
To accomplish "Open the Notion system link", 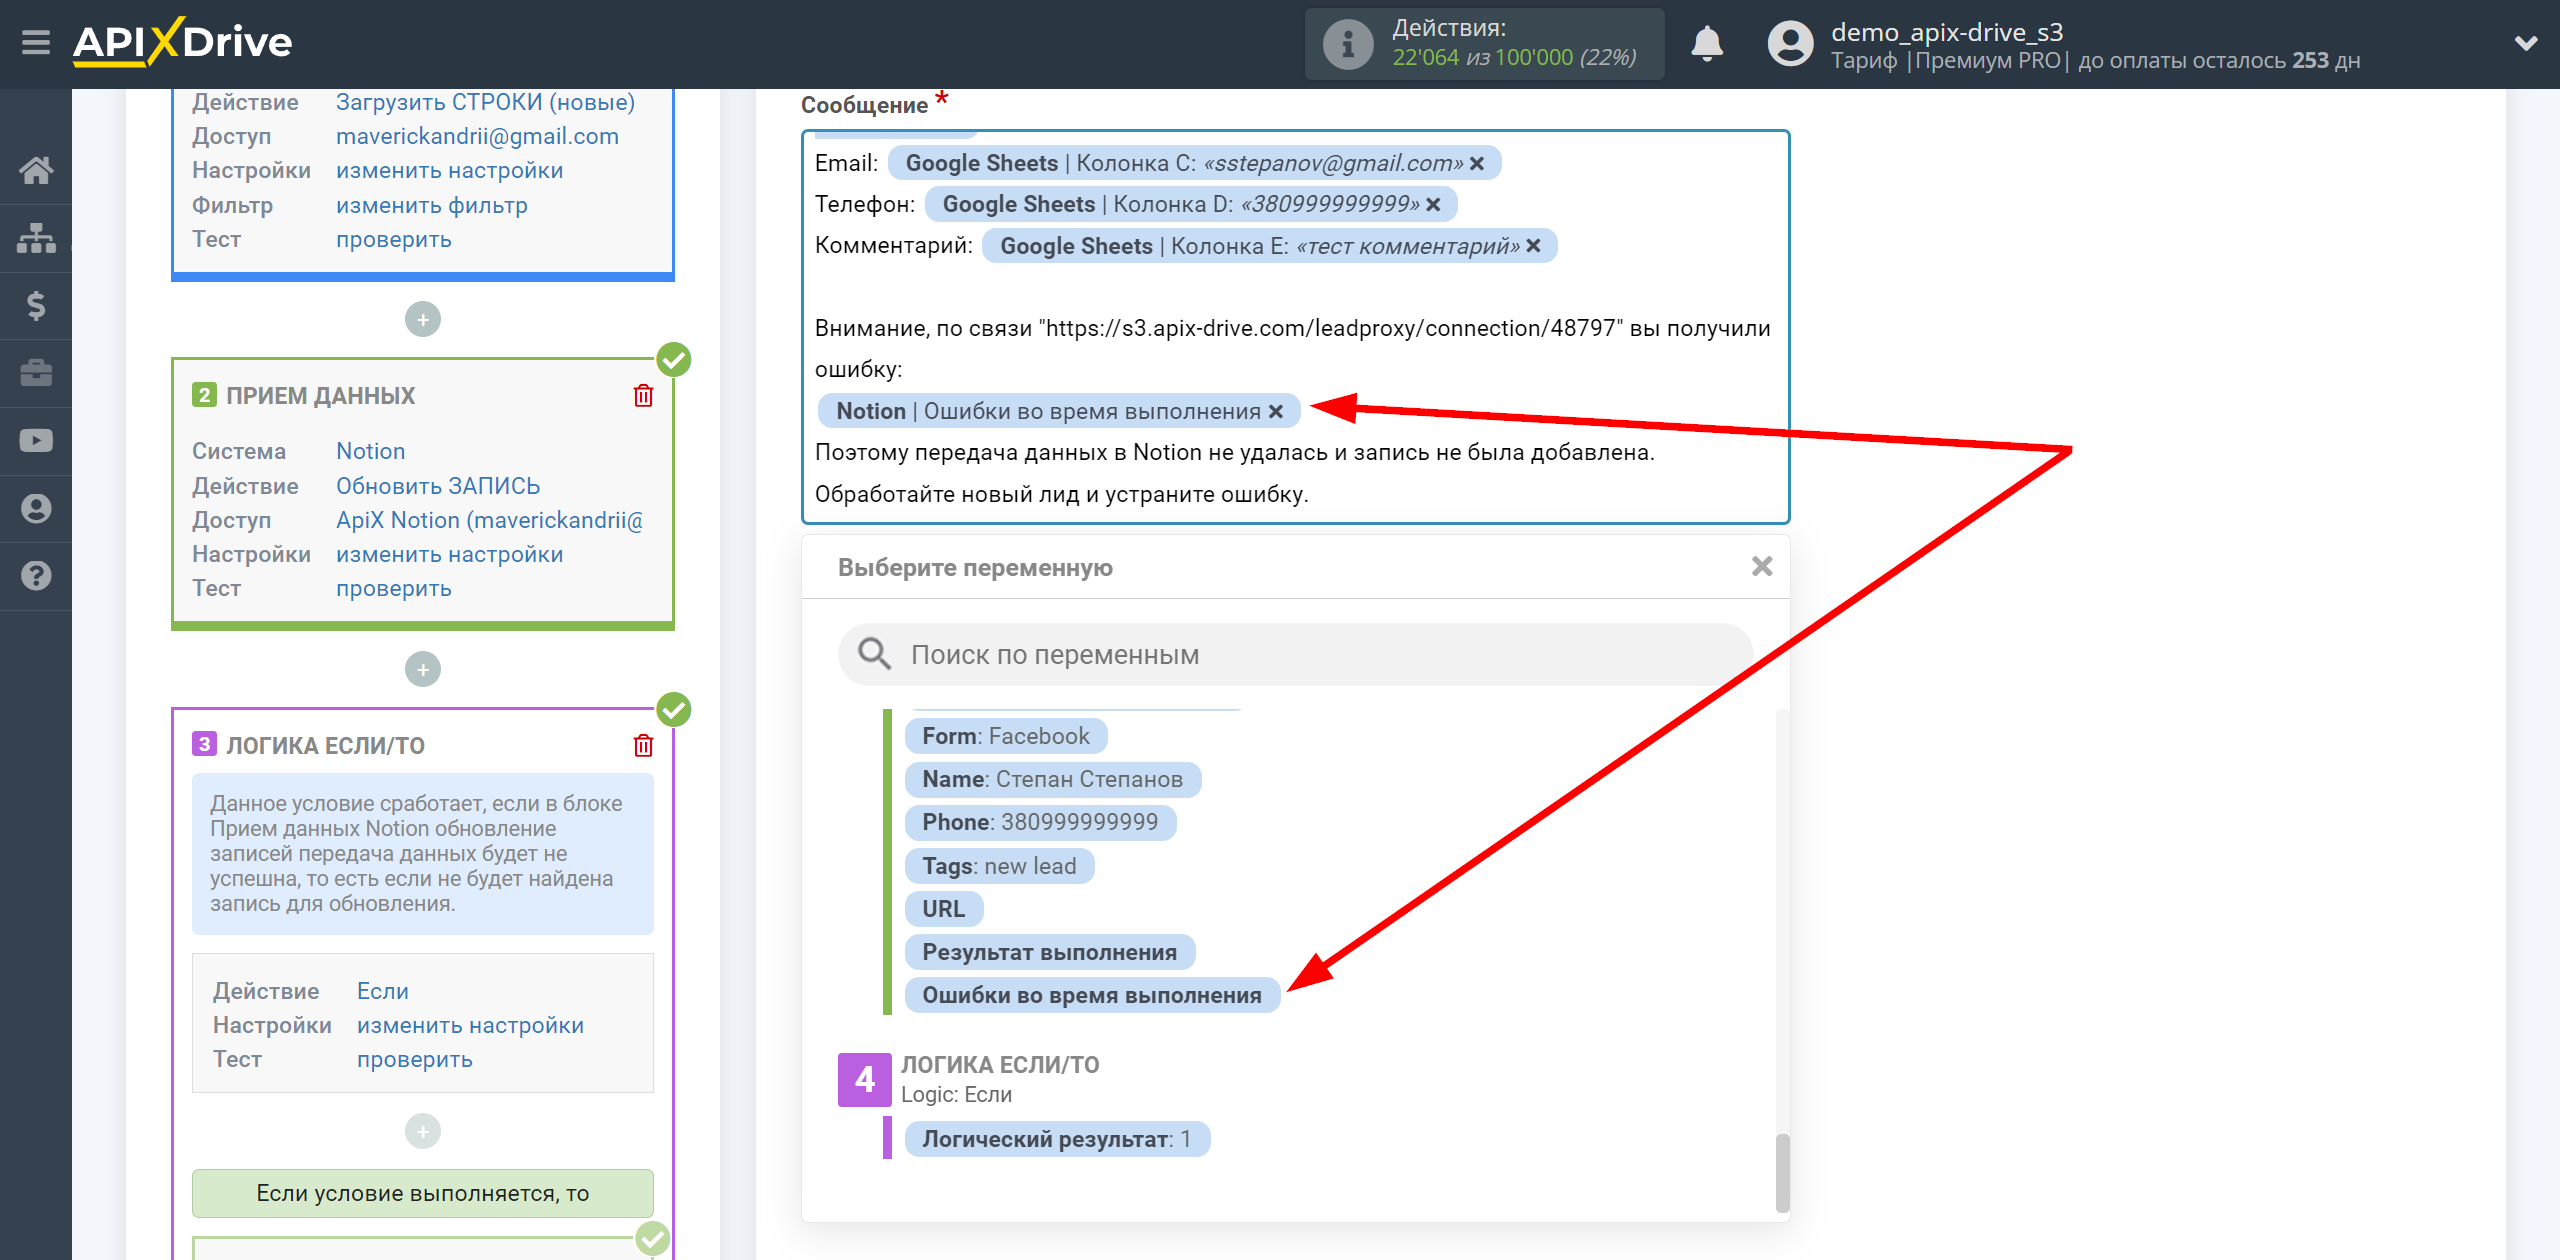I will point(370,452).
